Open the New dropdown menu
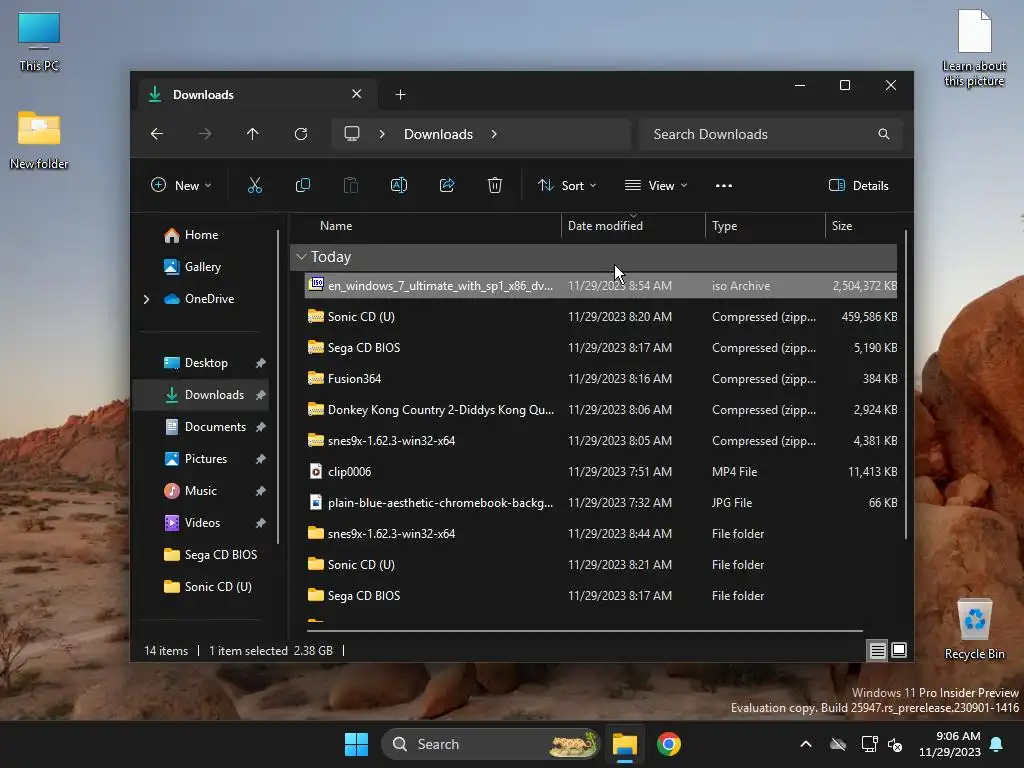This screenshot has height=768, width=1024. (182, 185)
